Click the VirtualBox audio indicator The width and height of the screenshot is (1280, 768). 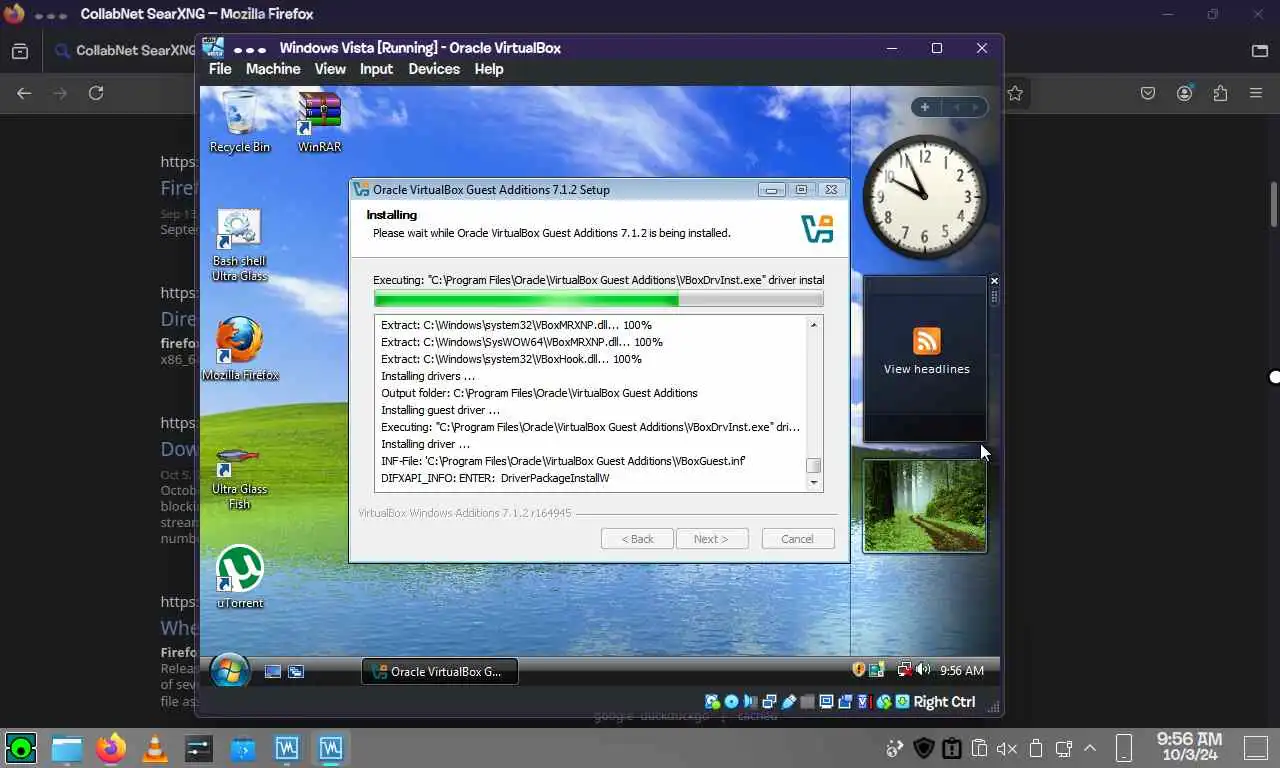click(750, 702)
